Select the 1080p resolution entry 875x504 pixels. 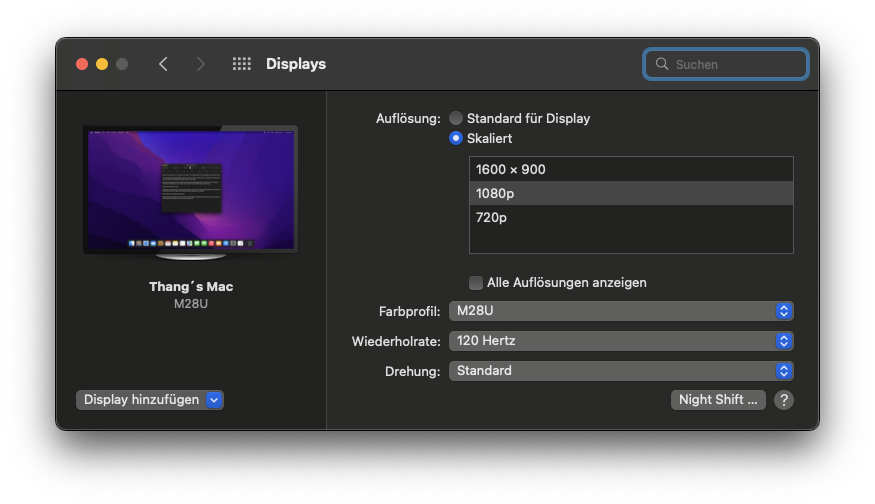tap(631, 194)
